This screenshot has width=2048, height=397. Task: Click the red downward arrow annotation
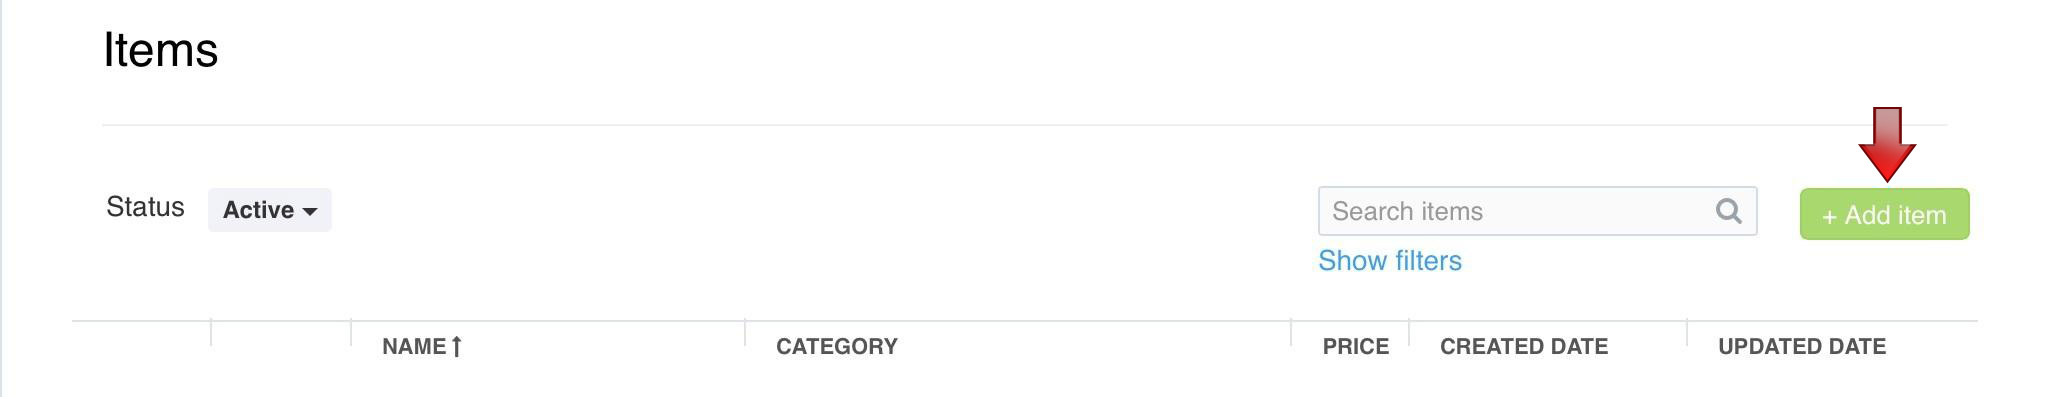[1887, 144]
